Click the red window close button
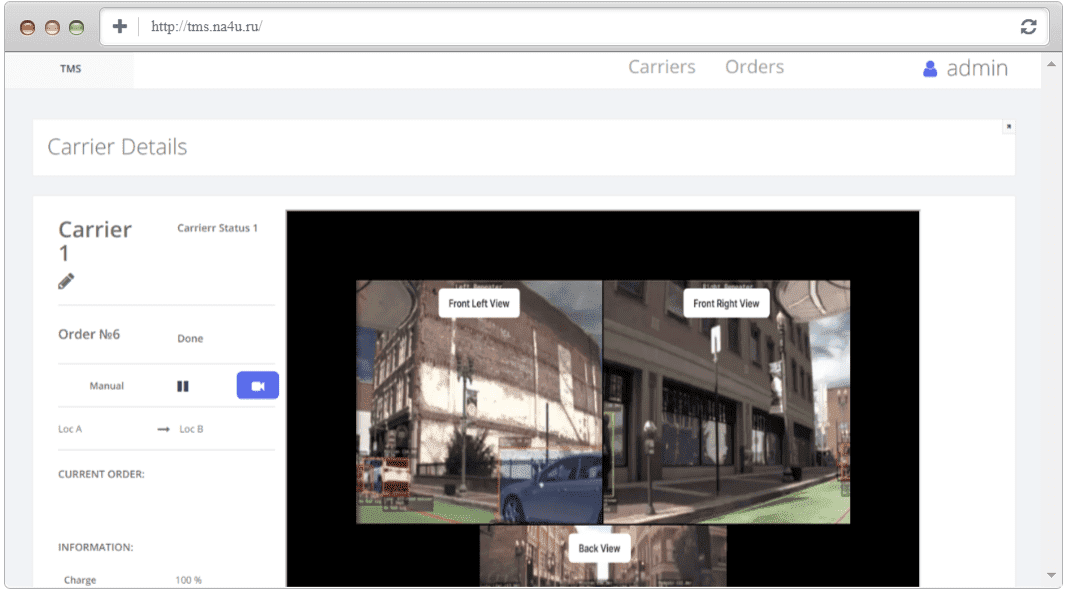Viewport: 1066px width, 594px height. point(27,27)
